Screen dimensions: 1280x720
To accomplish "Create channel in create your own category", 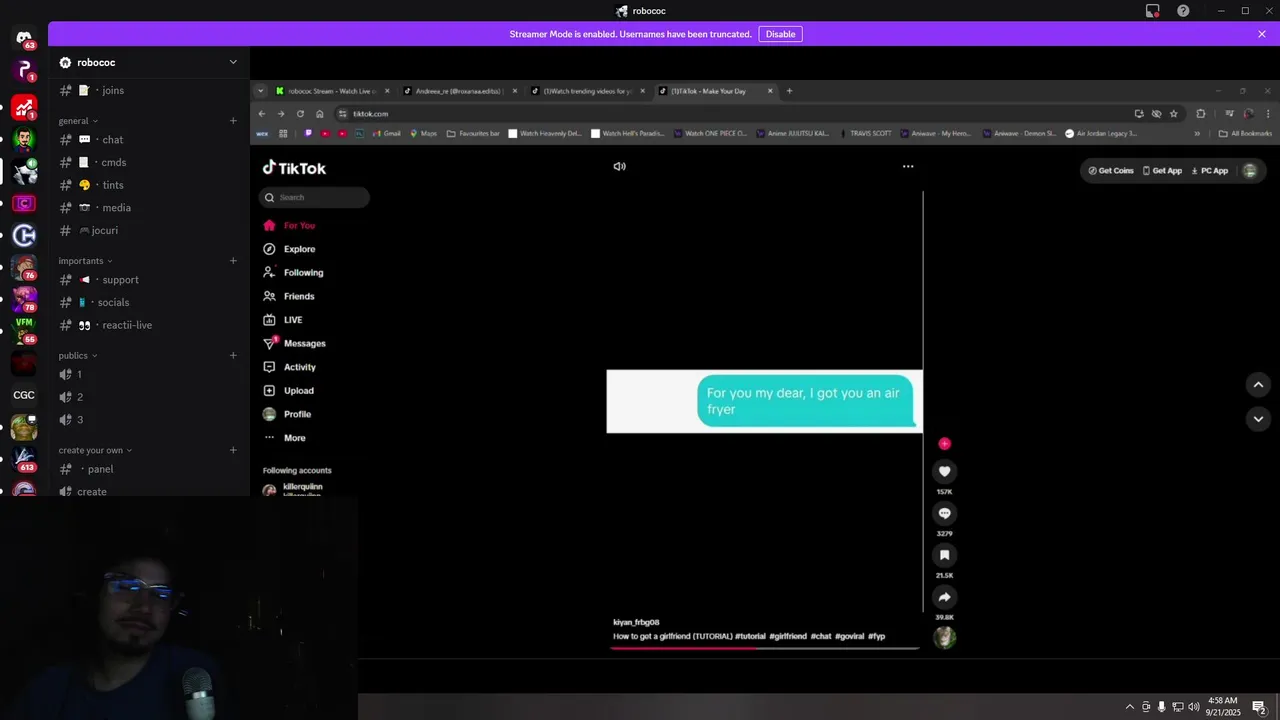I will pos(233,450).
